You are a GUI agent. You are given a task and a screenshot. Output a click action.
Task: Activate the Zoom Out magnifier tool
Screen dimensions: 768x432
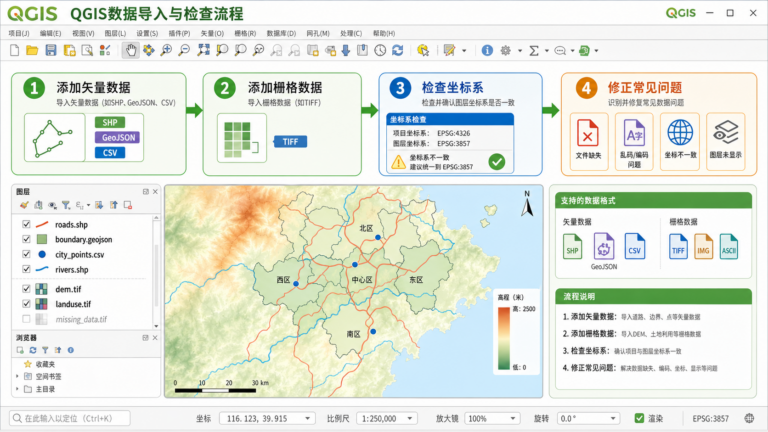tap(184, 50)
